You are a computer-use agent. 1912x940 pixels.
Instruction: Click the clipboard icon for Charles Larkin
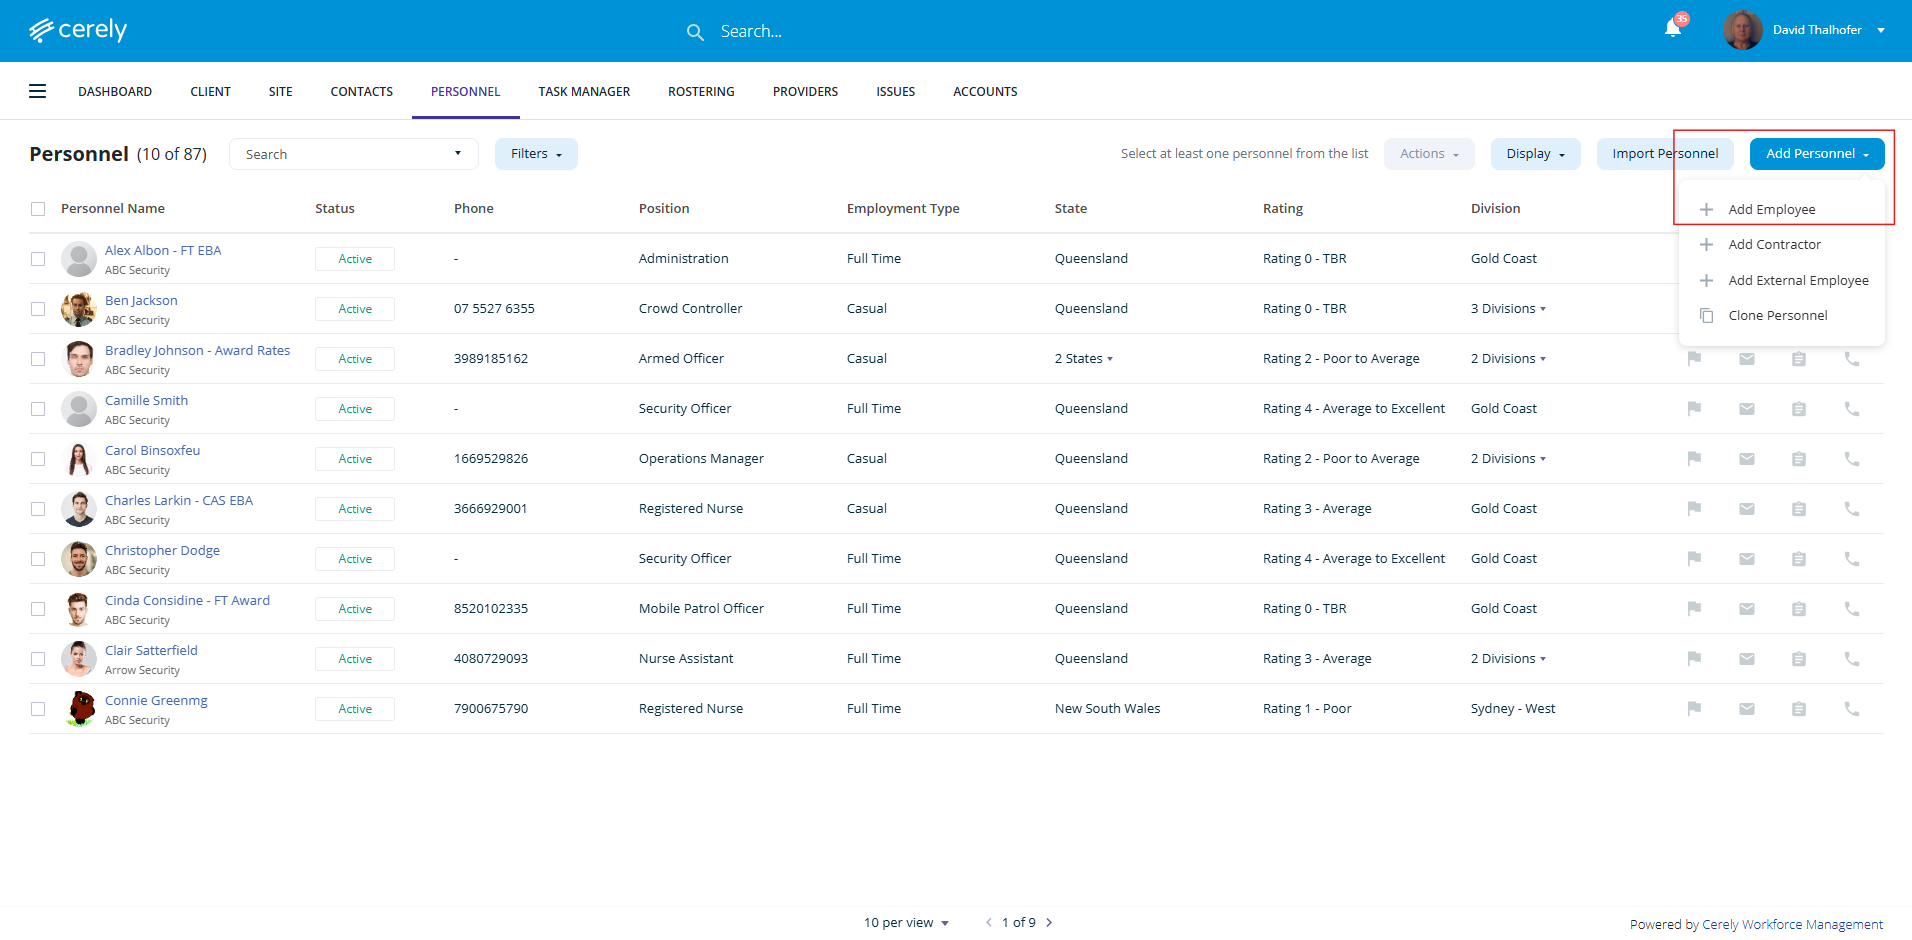[1798, 509]
